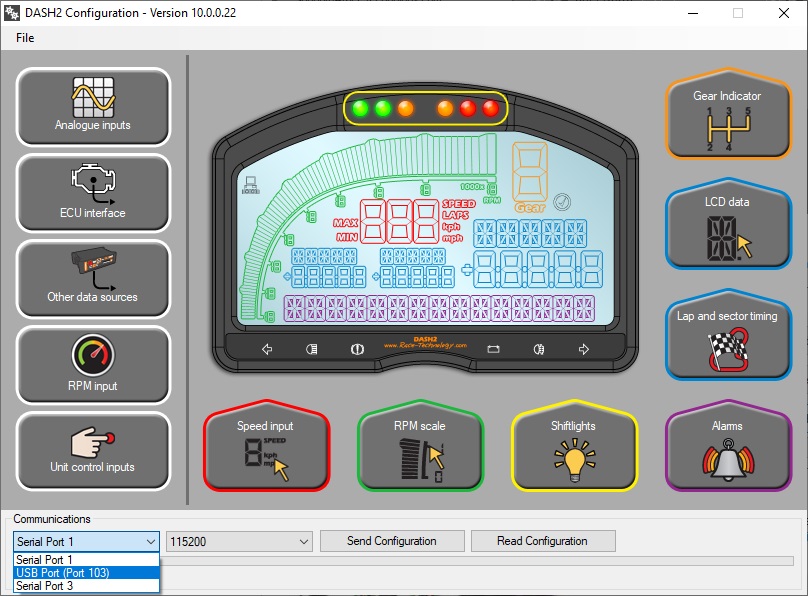Open the RPM input settings
The width and height of the screenshot is (808, 596).
click(x=93, y=366)
